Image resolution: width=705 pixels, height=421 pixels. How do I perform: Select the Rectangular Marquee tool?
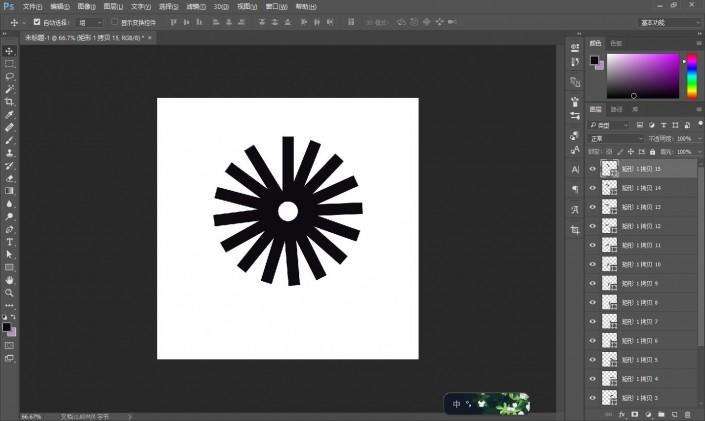click(x=9, y=64)
